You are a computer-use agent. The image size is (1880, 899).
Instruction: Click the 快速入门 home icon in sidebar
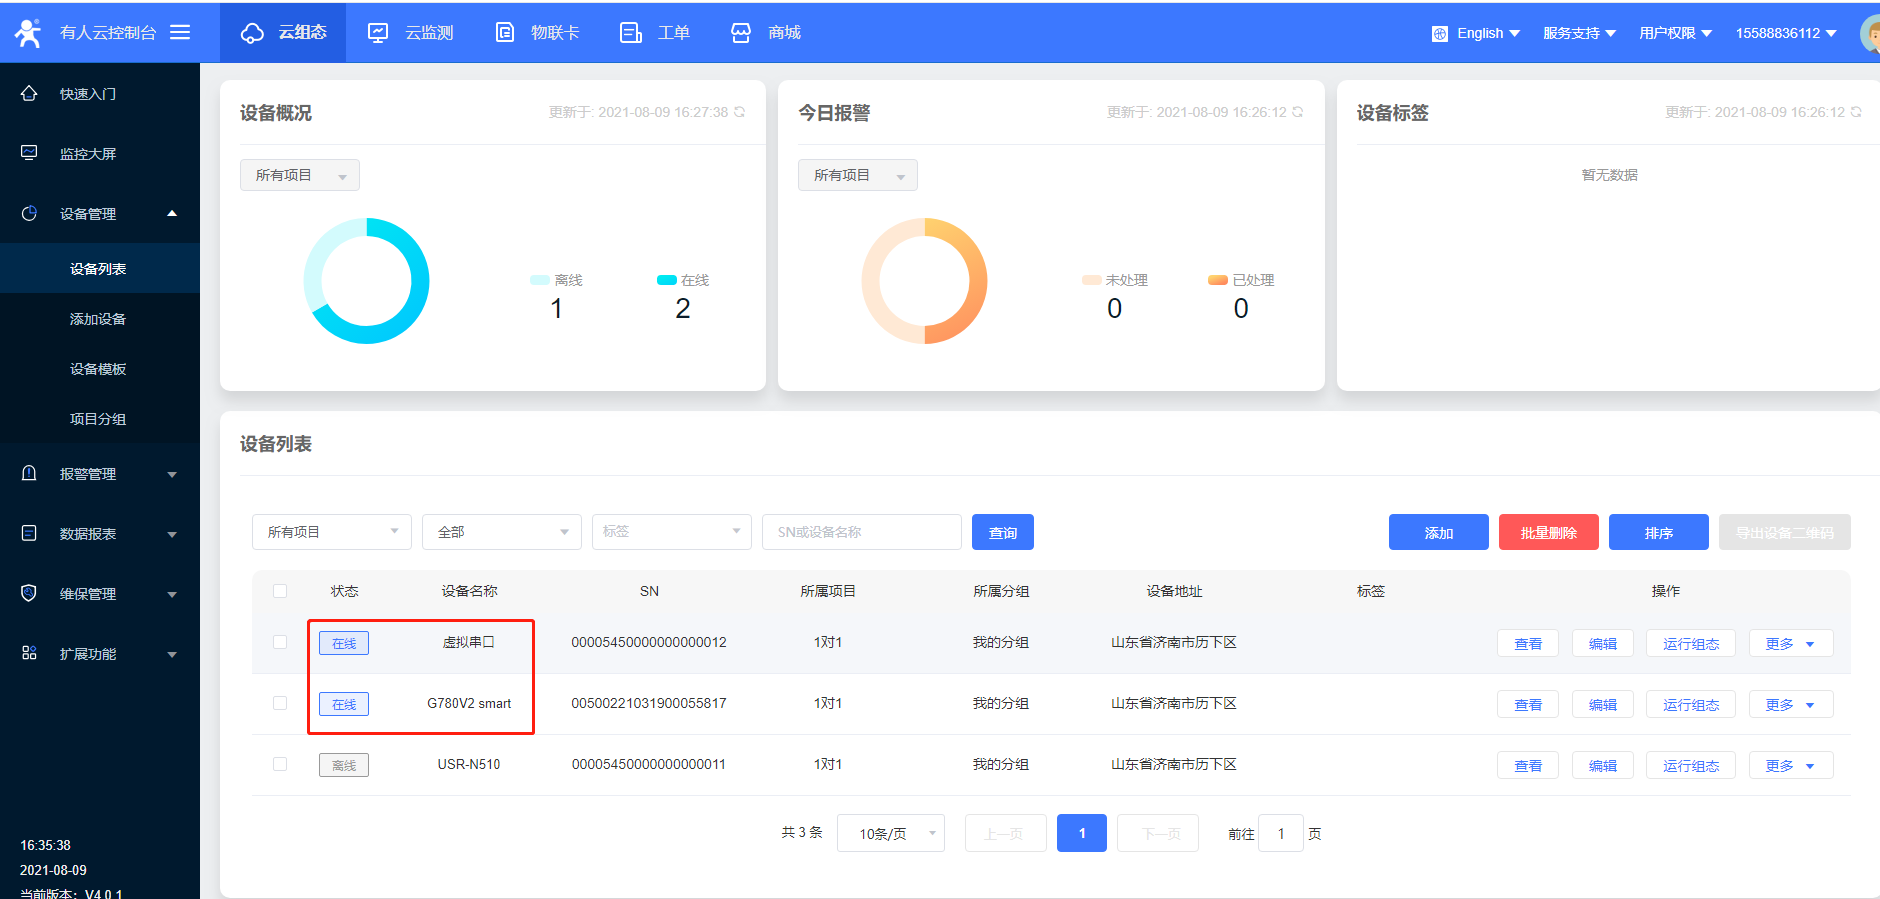pyautogui.click(x=29, y=93)
